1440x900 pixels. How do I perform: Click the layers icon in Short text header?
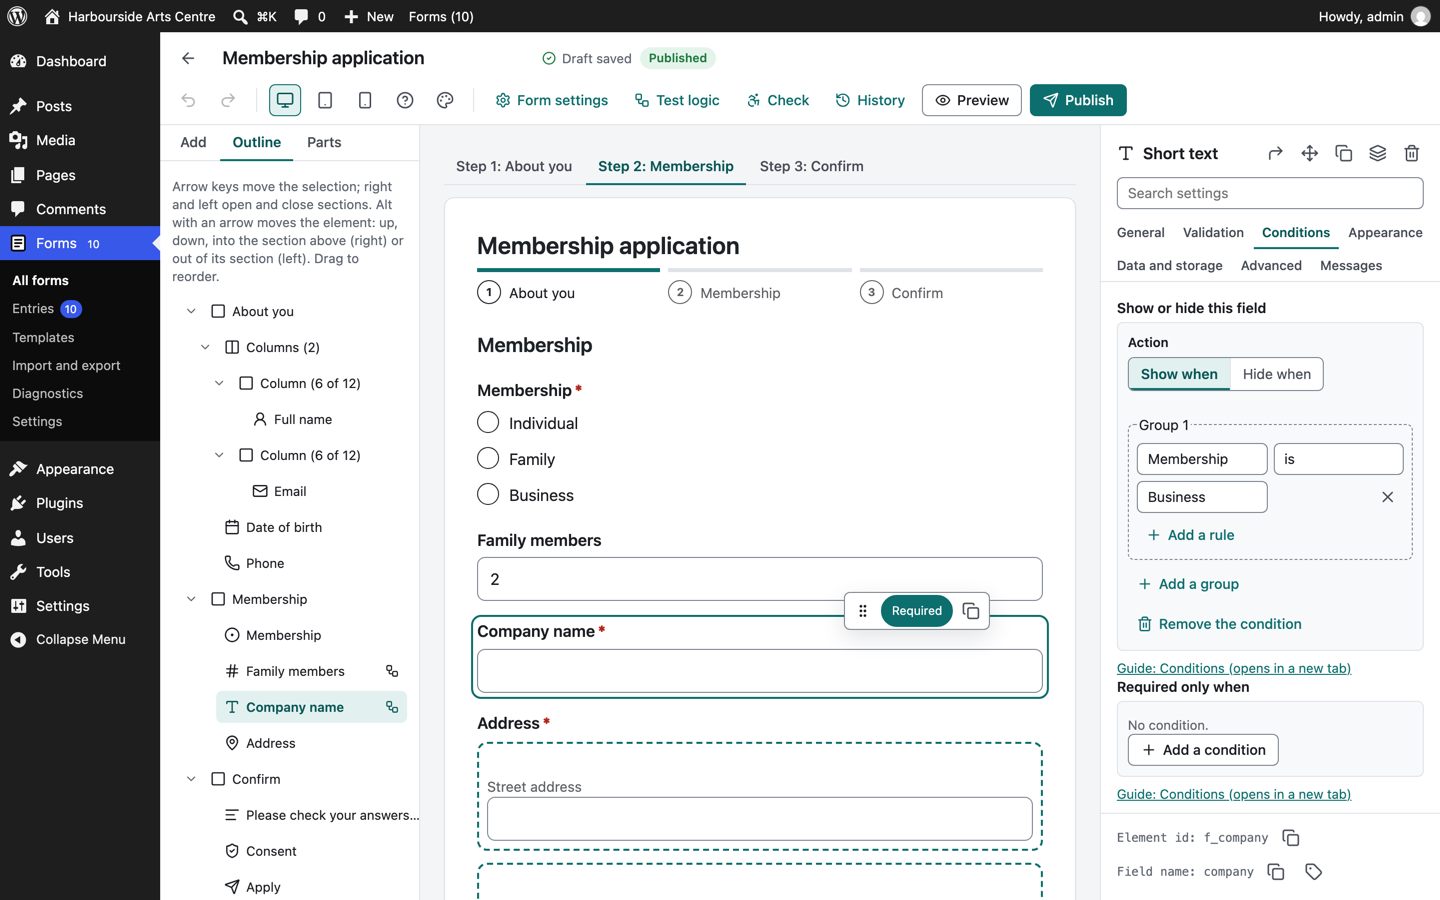pos(1378,153)
